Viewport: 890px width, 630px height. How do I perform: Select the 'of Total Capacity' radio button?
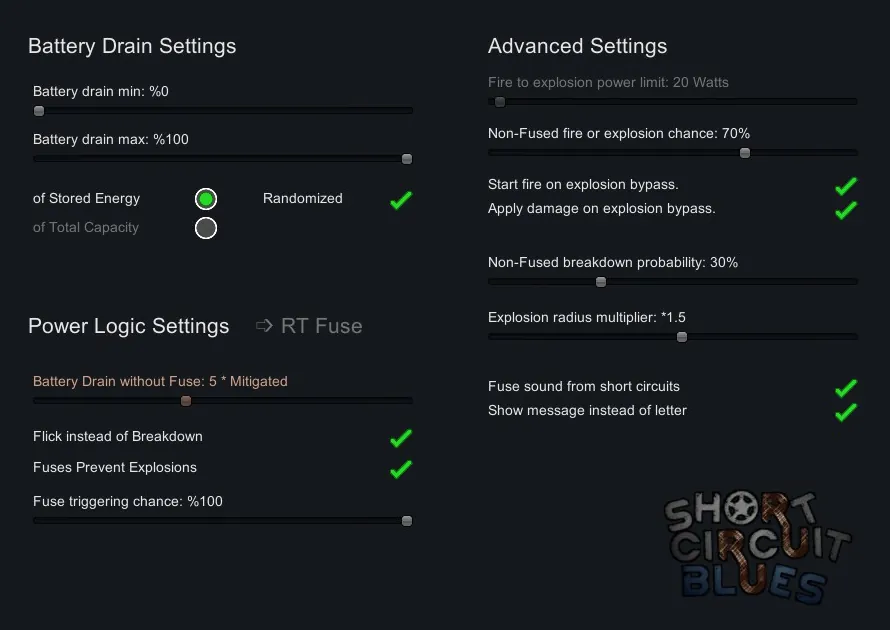point(206,228)
